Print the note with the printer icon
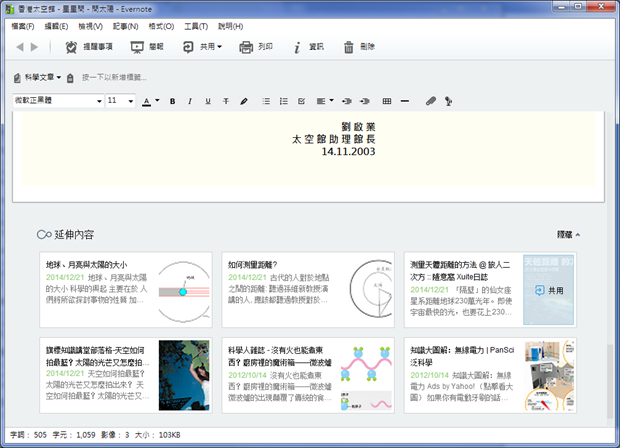 246,47
